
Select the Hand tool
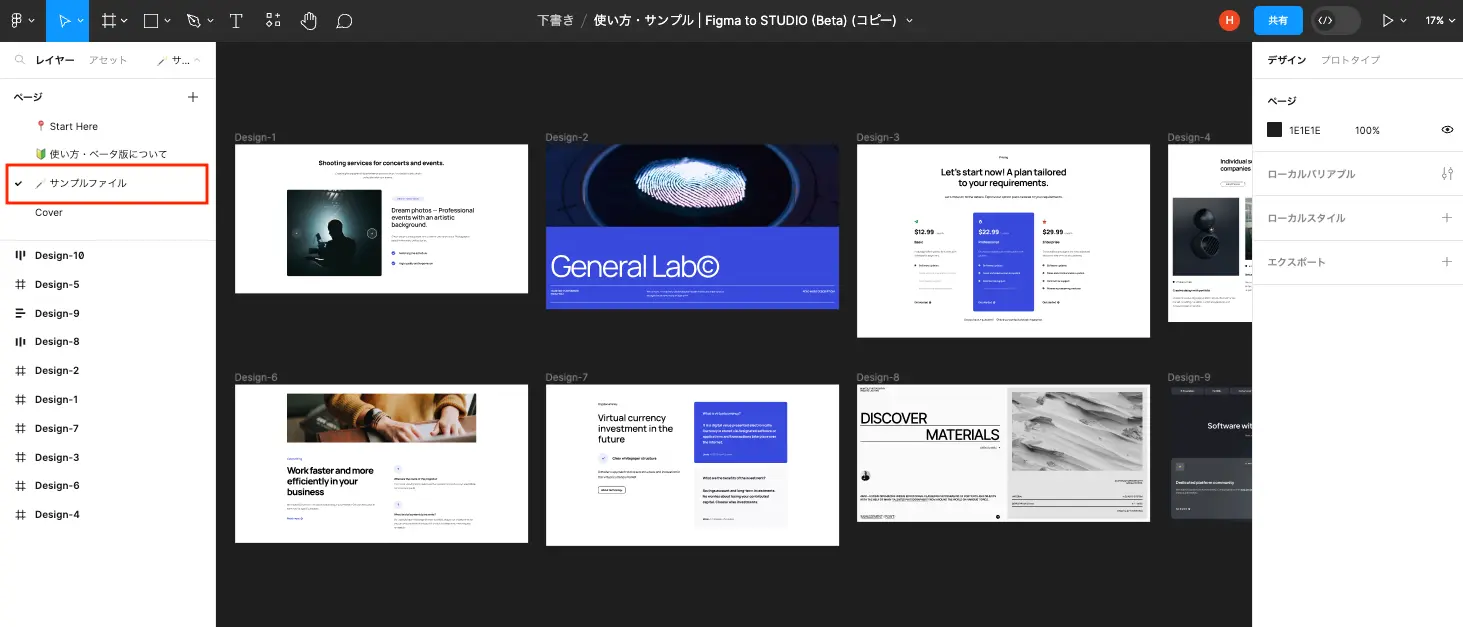coord(308,20)
